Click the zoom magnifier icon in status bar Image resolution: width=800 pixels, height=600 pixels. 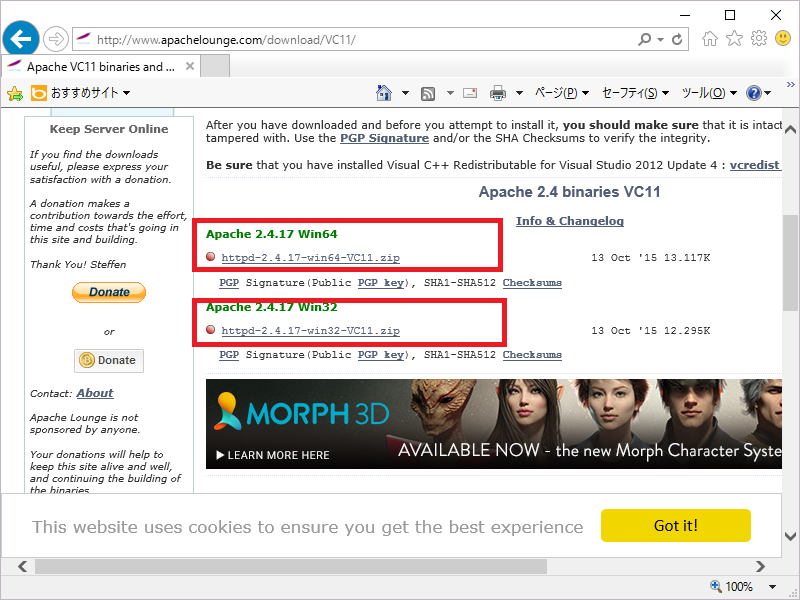(x=715, y=586)
